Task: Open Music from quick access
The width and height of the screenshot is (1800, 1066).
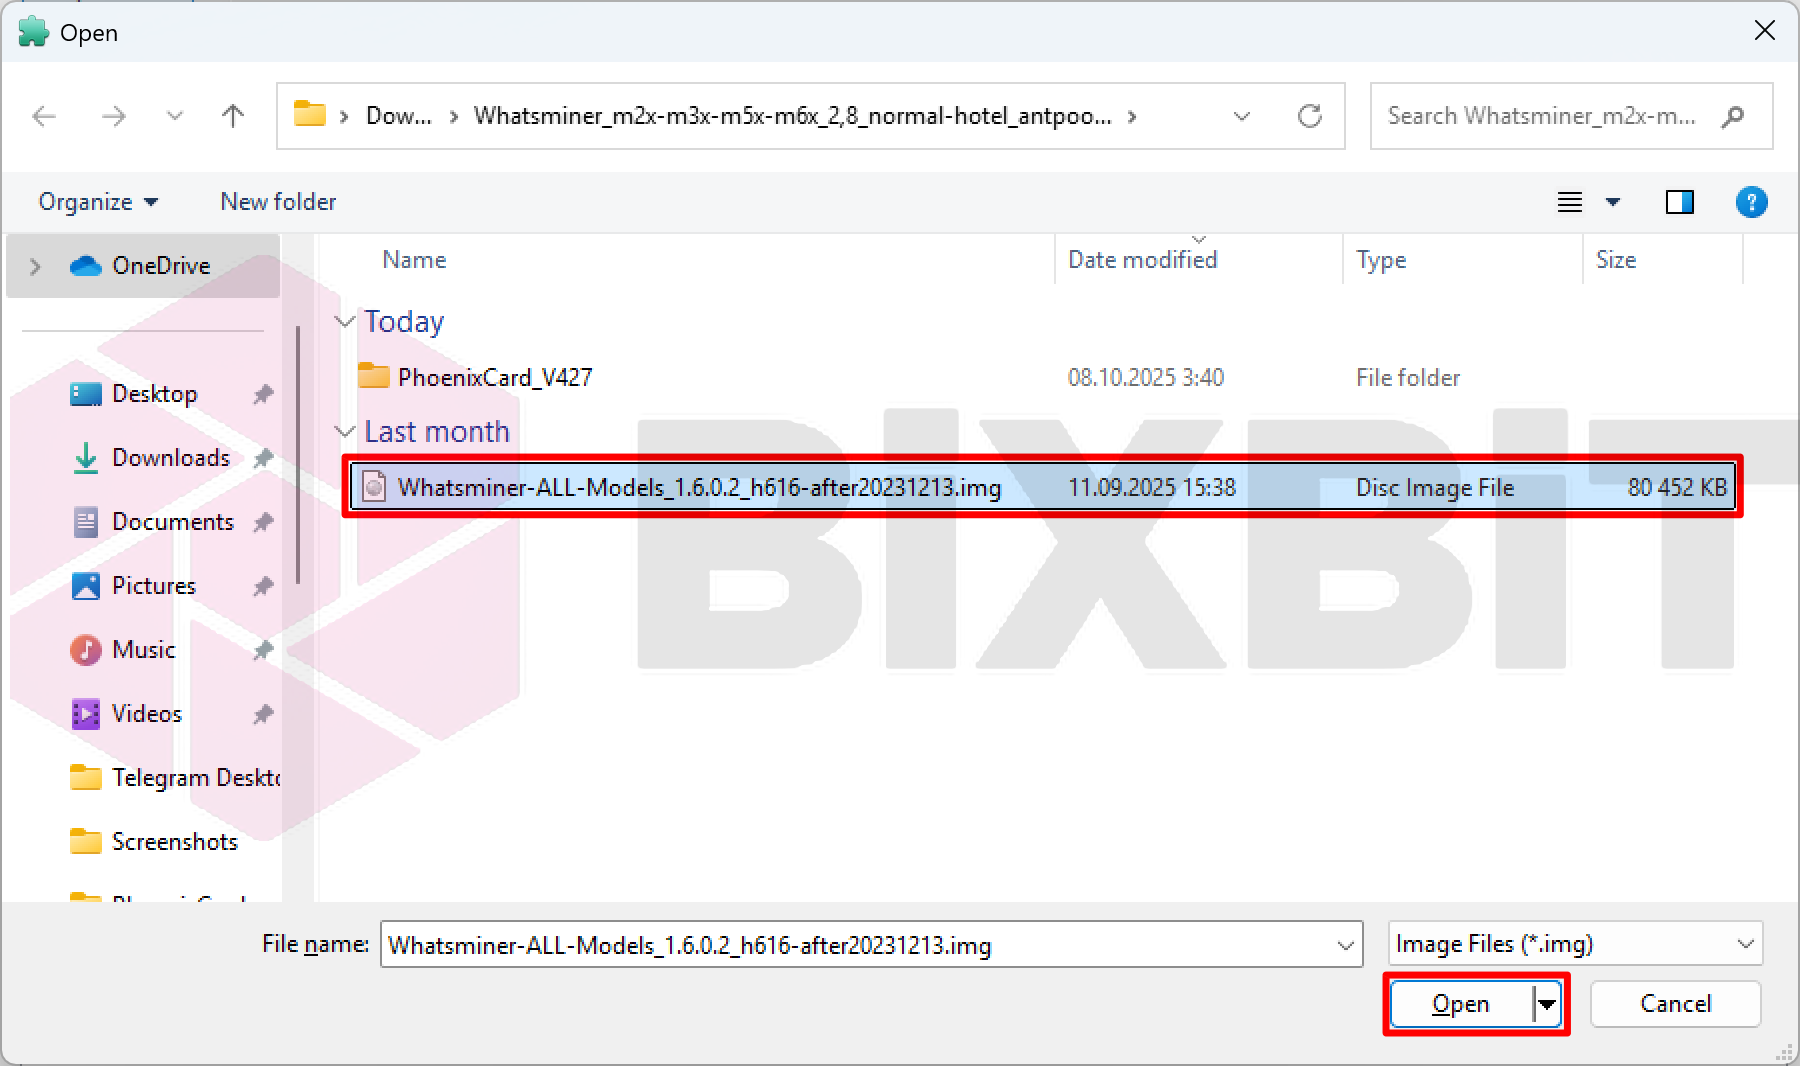Action: (143, 650)
